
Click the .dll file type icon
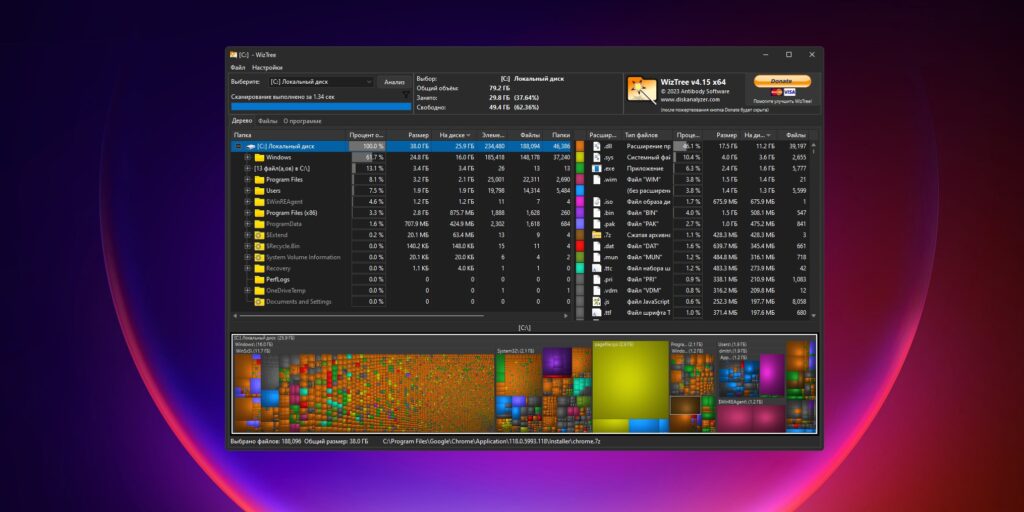(596, 146)
